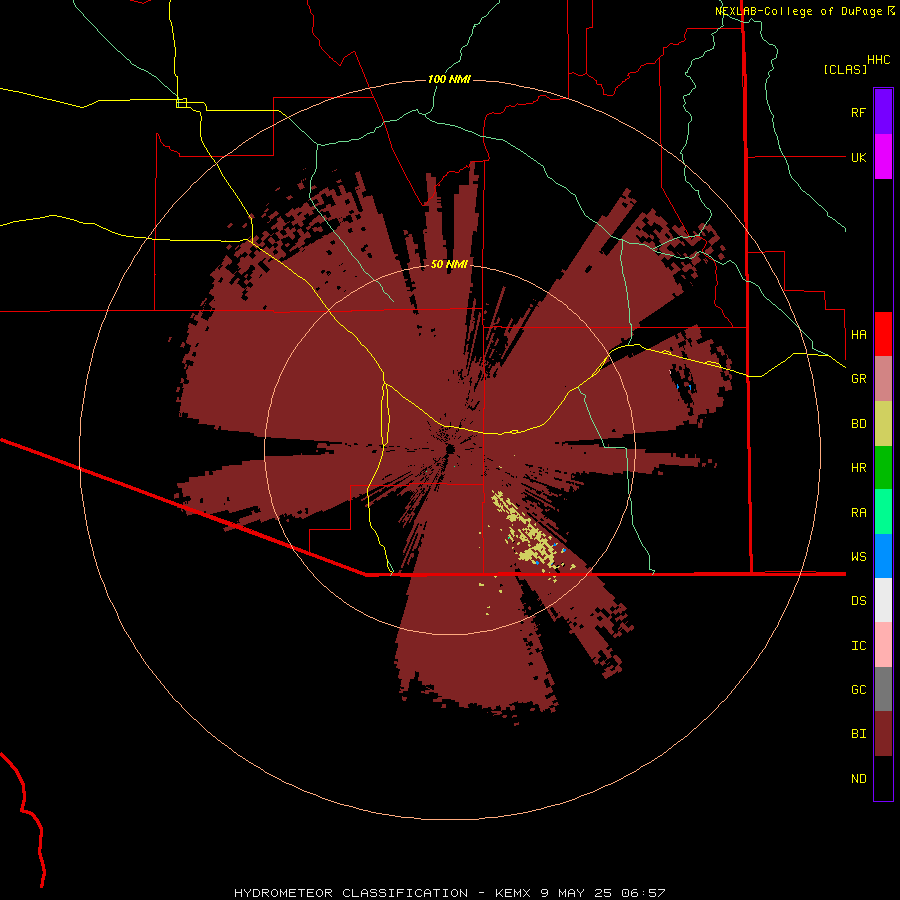Click the 100 NMI range ring label
900x900 pixels.
[449, 79]
